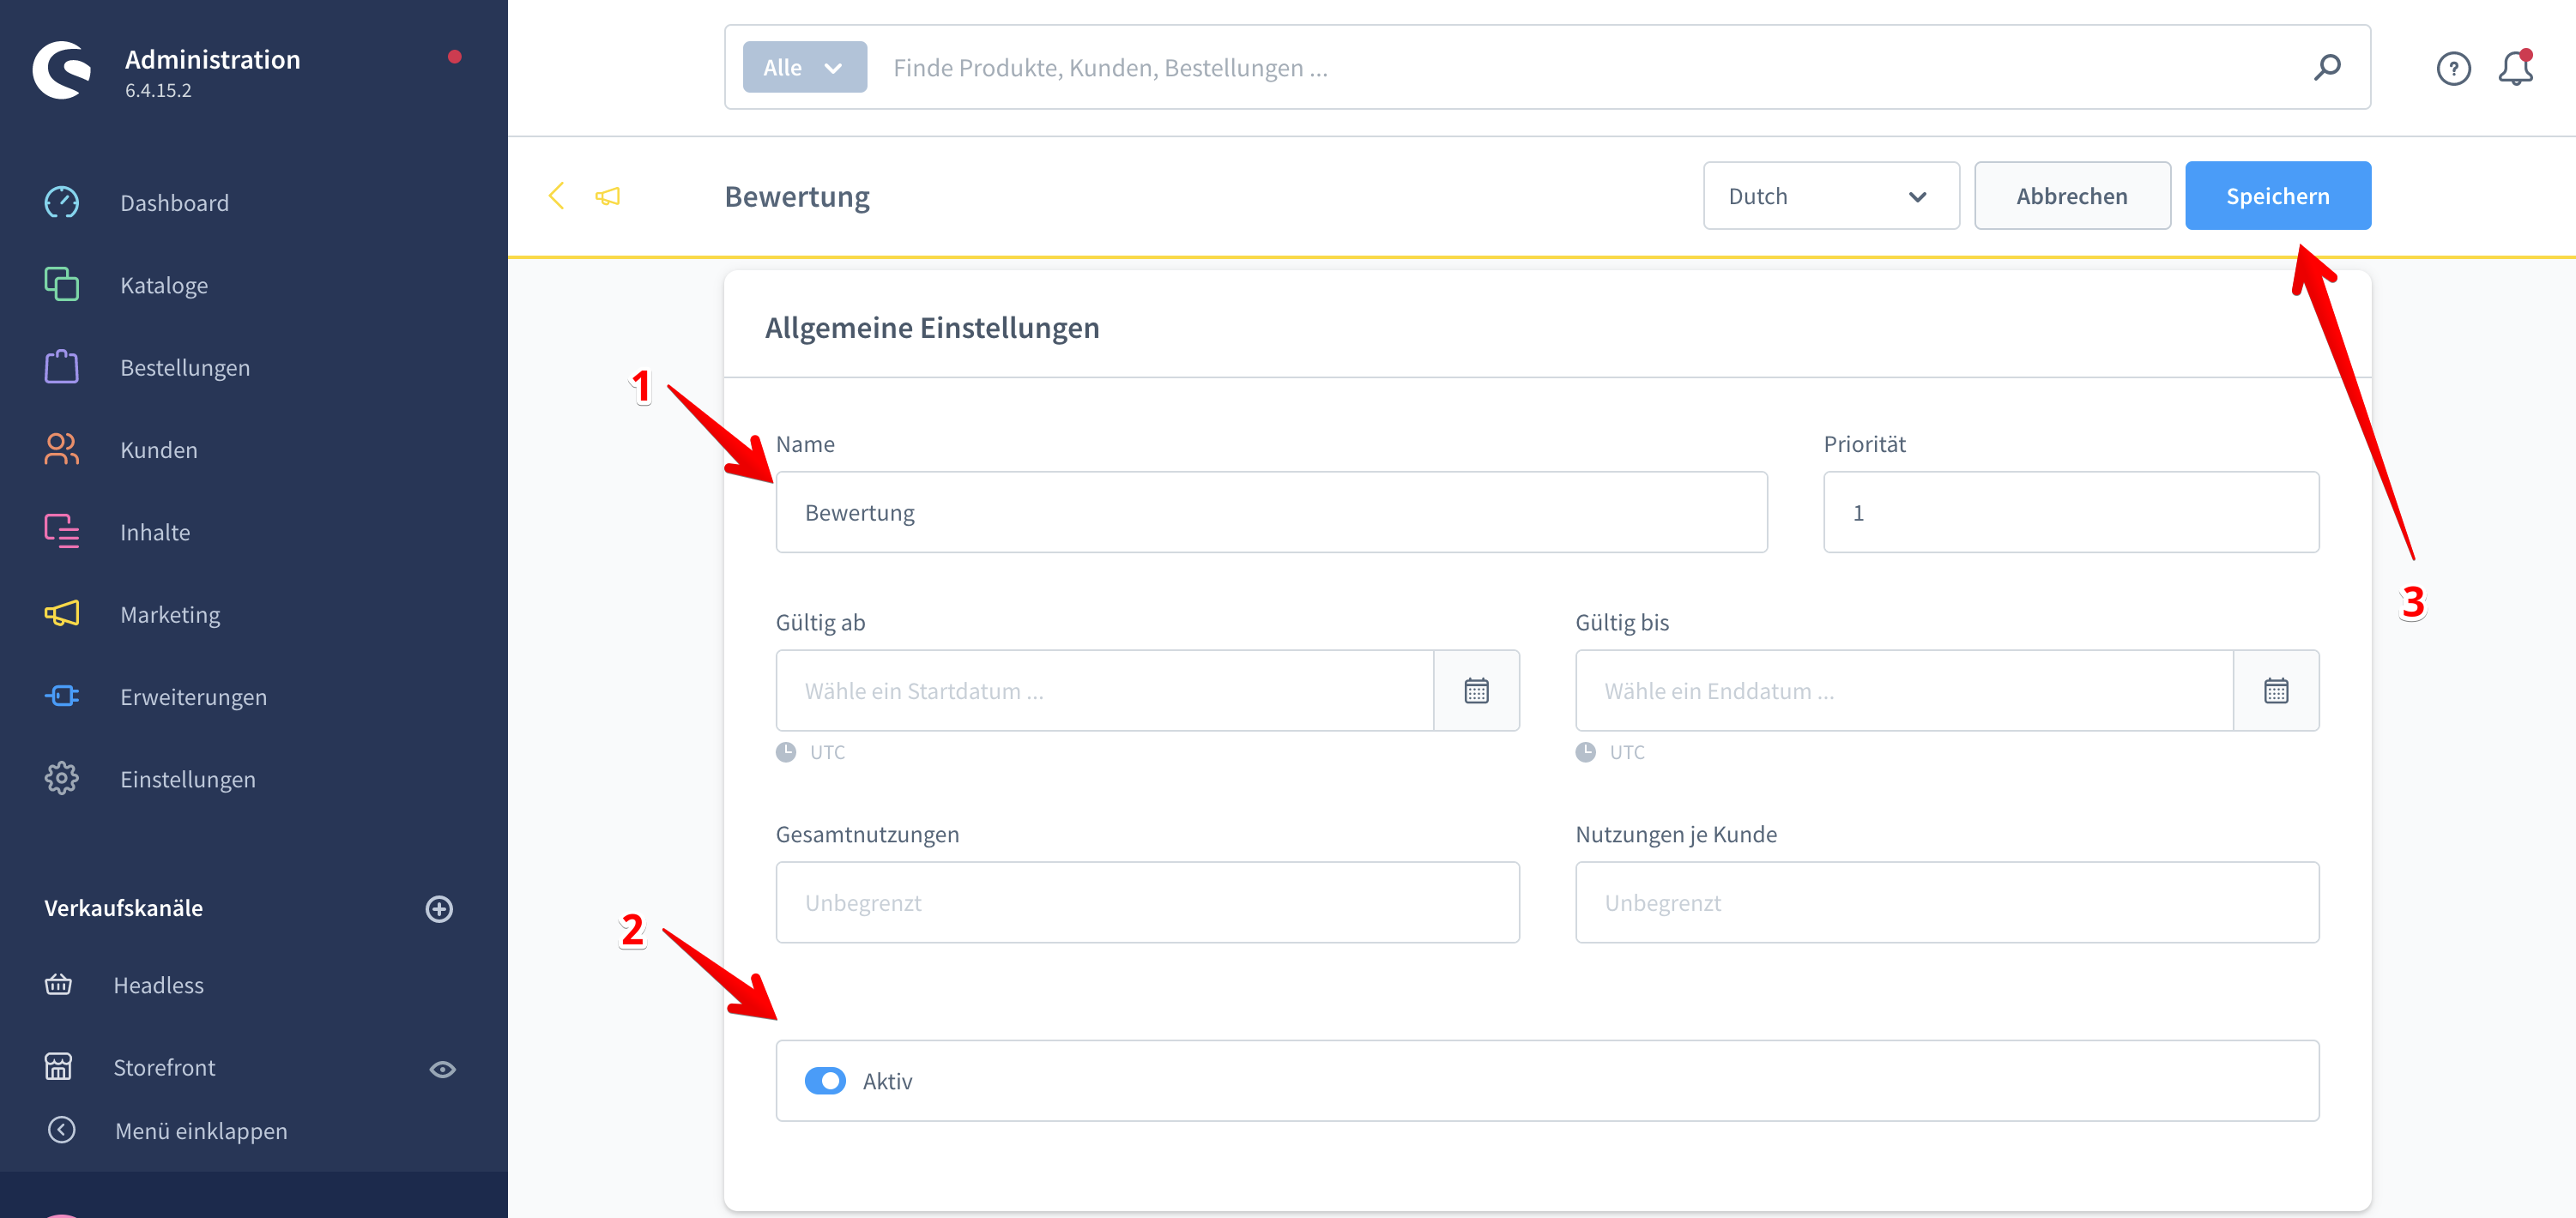Add a new Verkaufskanäle sales channel

click(x=439, y=908)
